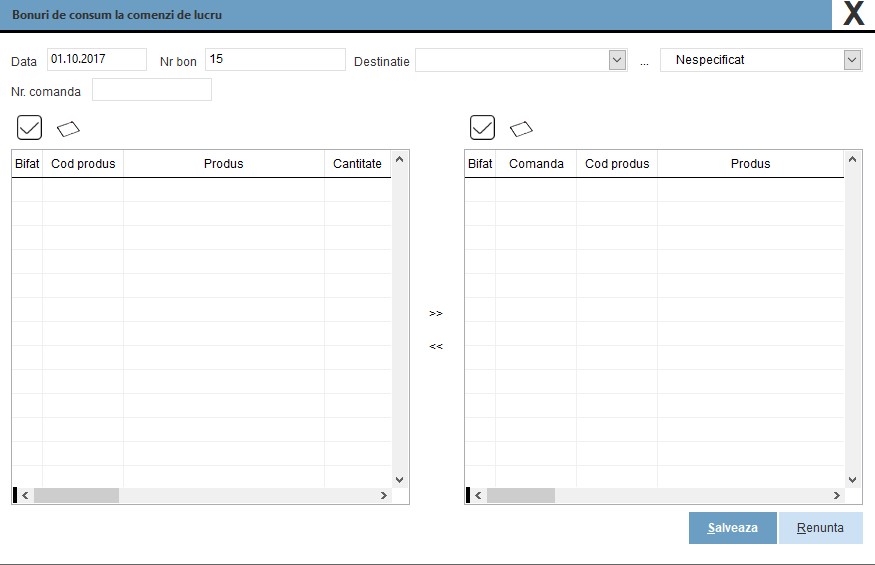Click the left table's scroll-down arrow
The image size is (875, 565).
[400, 480]
